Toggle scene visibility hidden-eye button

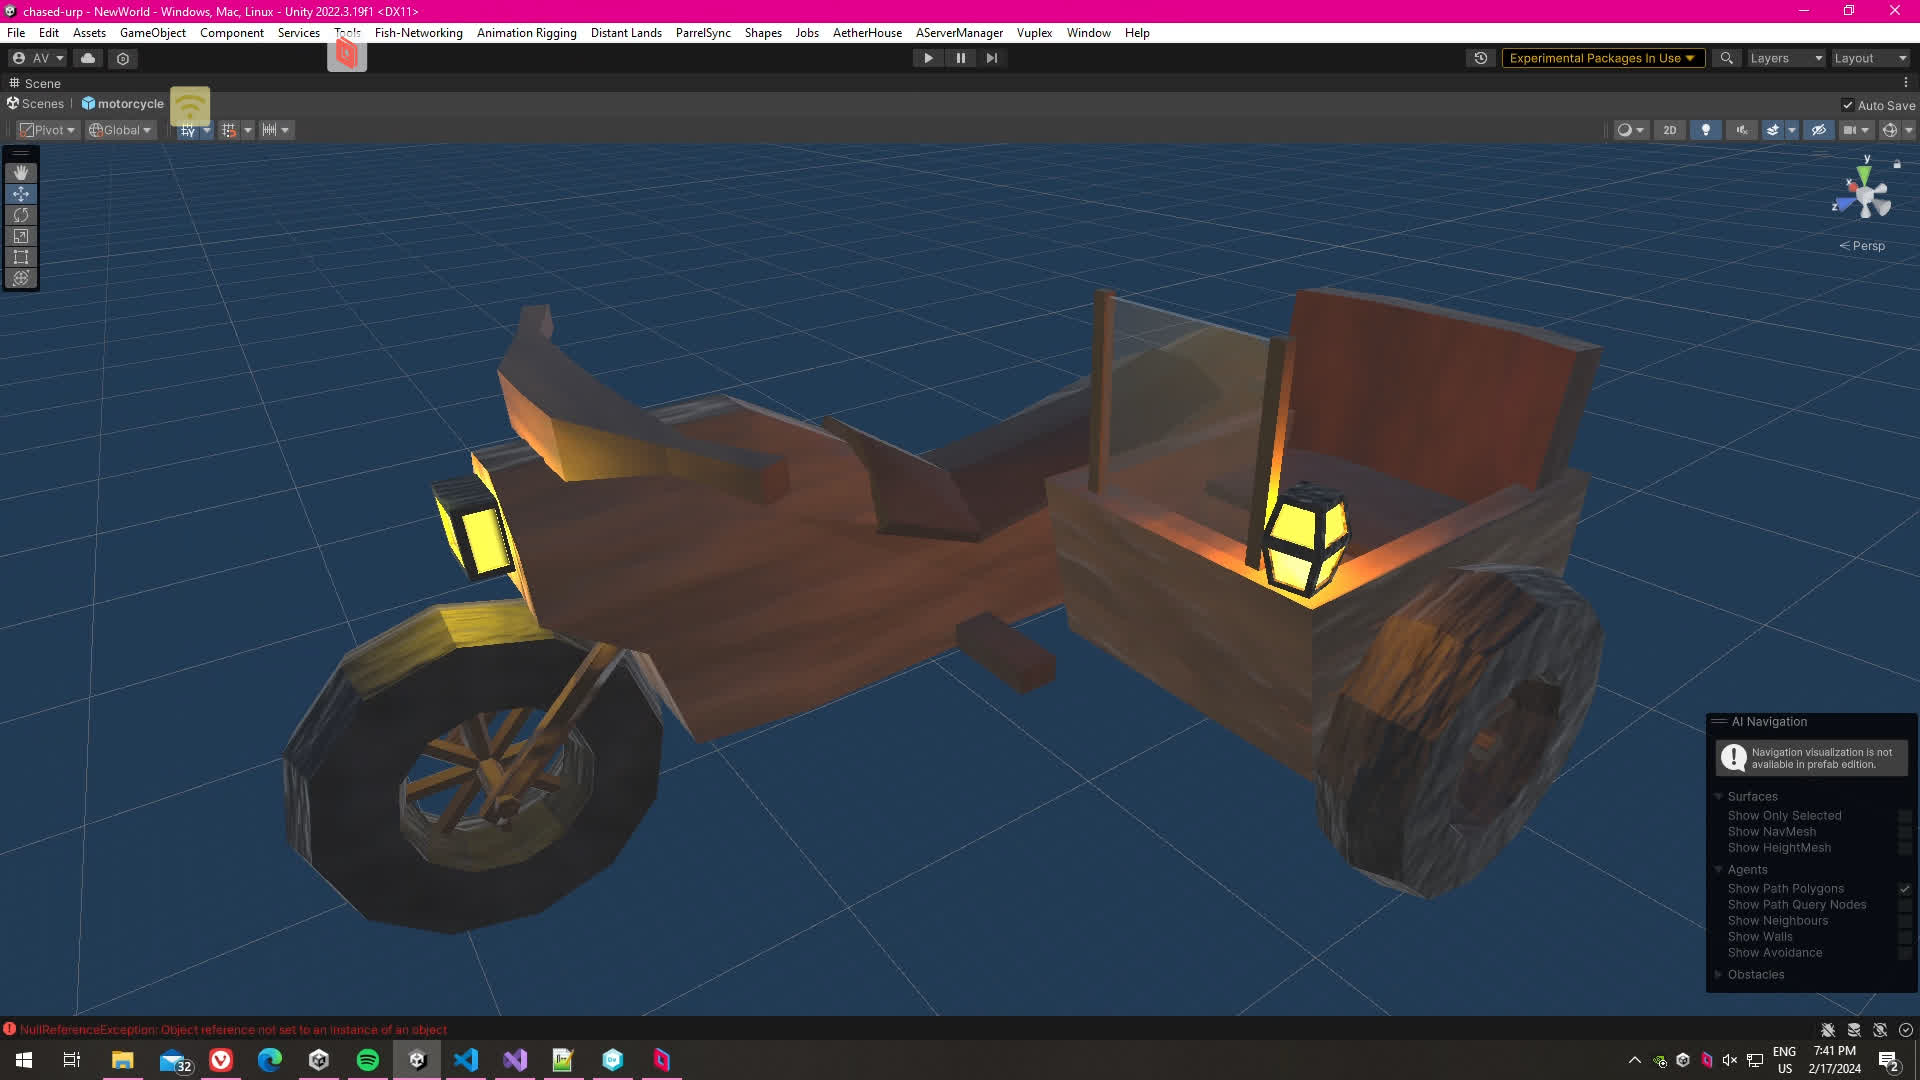pos(1819,130)
